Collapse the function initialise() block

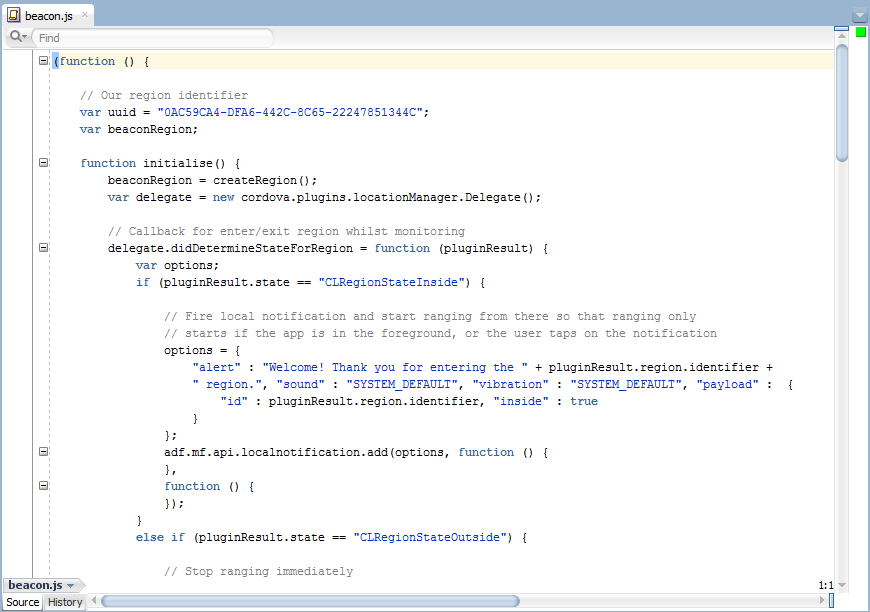click(43, 163)
